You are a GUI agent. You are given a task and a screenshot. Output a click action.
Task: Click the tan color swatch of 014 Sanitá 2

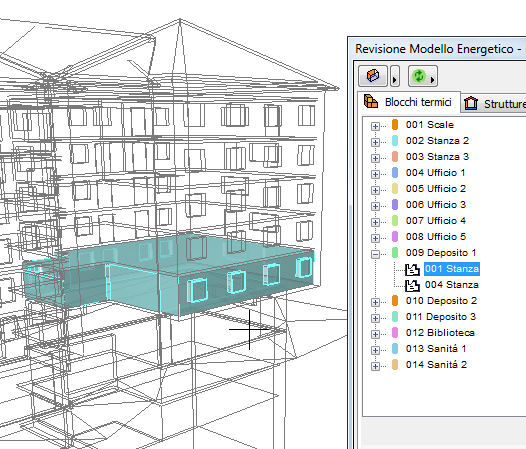click(x=395, y=364)
